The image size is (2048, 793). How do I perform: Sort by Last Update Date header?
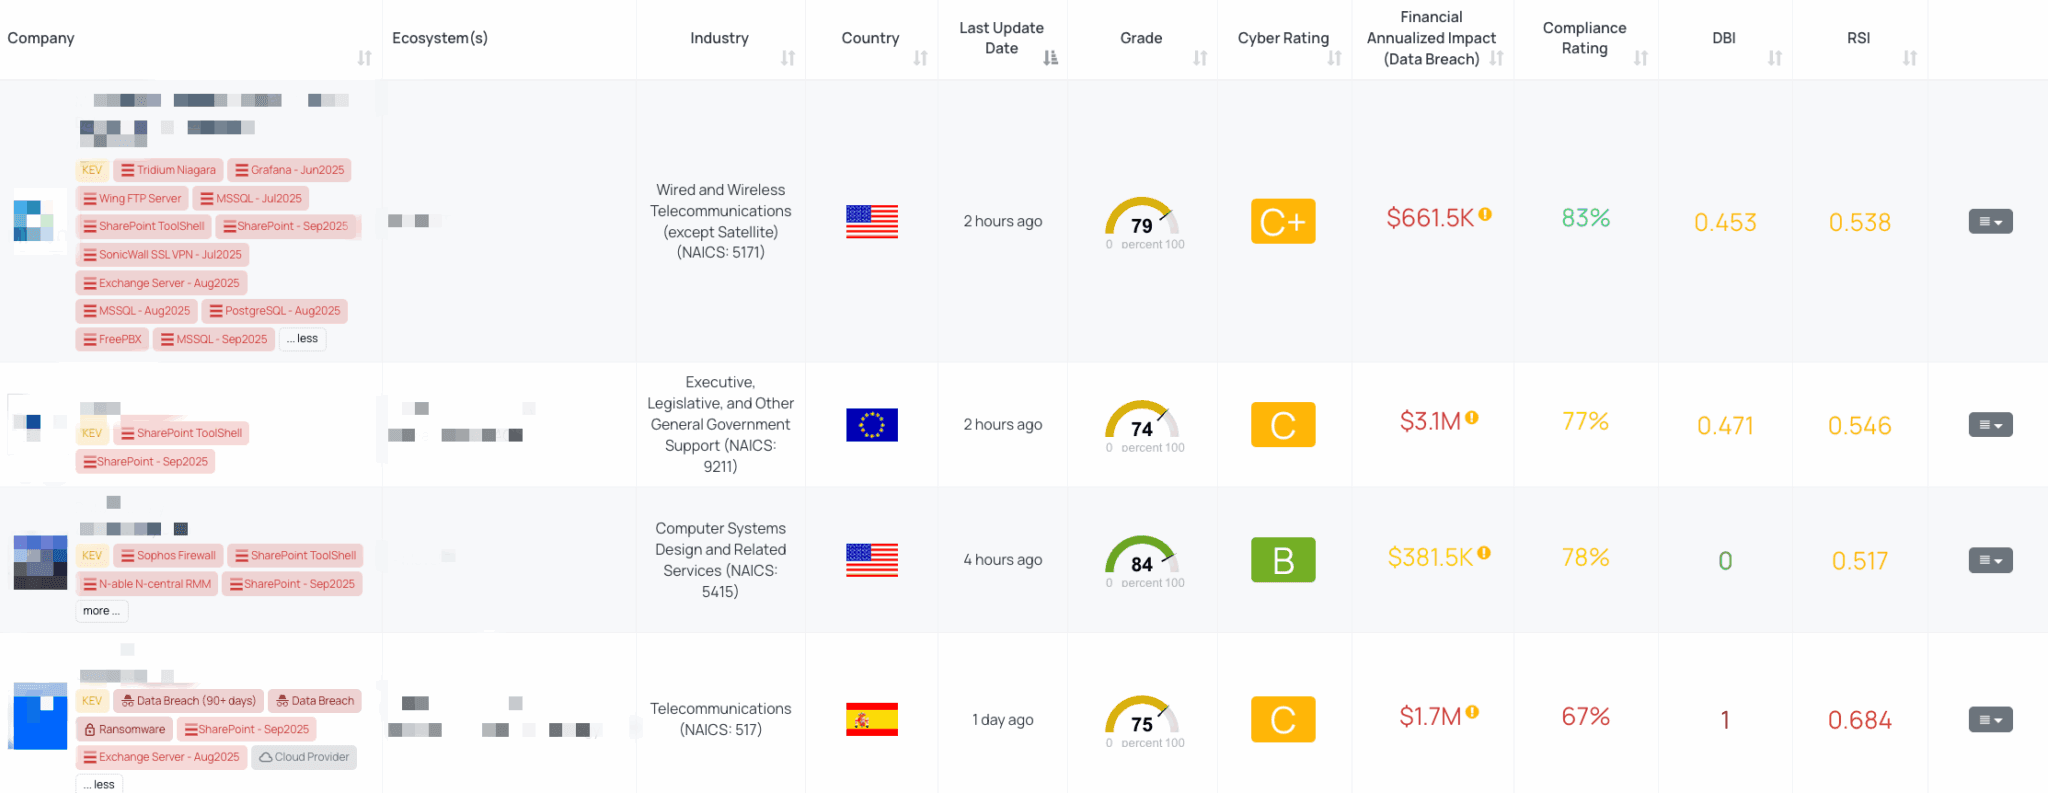click(x=1050, y=58)
